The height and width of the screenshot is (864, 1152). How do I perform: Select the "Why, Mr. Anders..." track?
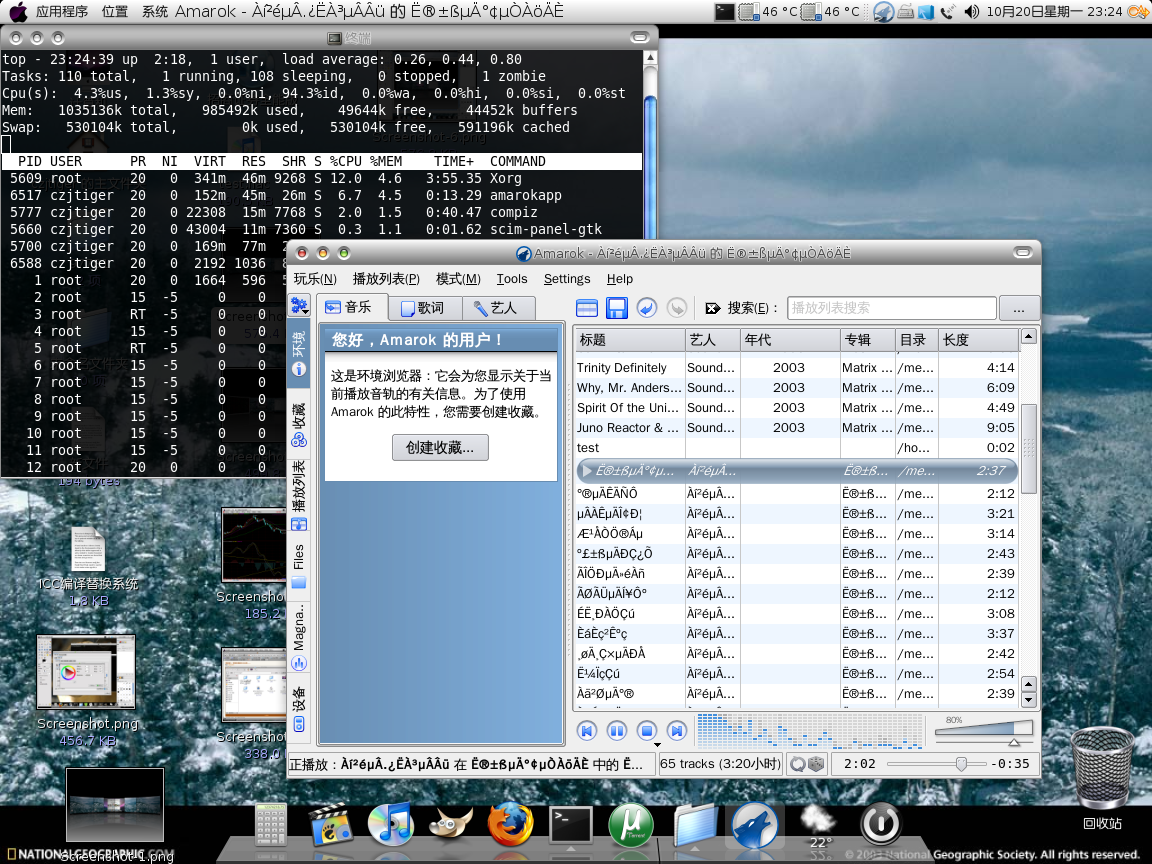coord(796,387)
